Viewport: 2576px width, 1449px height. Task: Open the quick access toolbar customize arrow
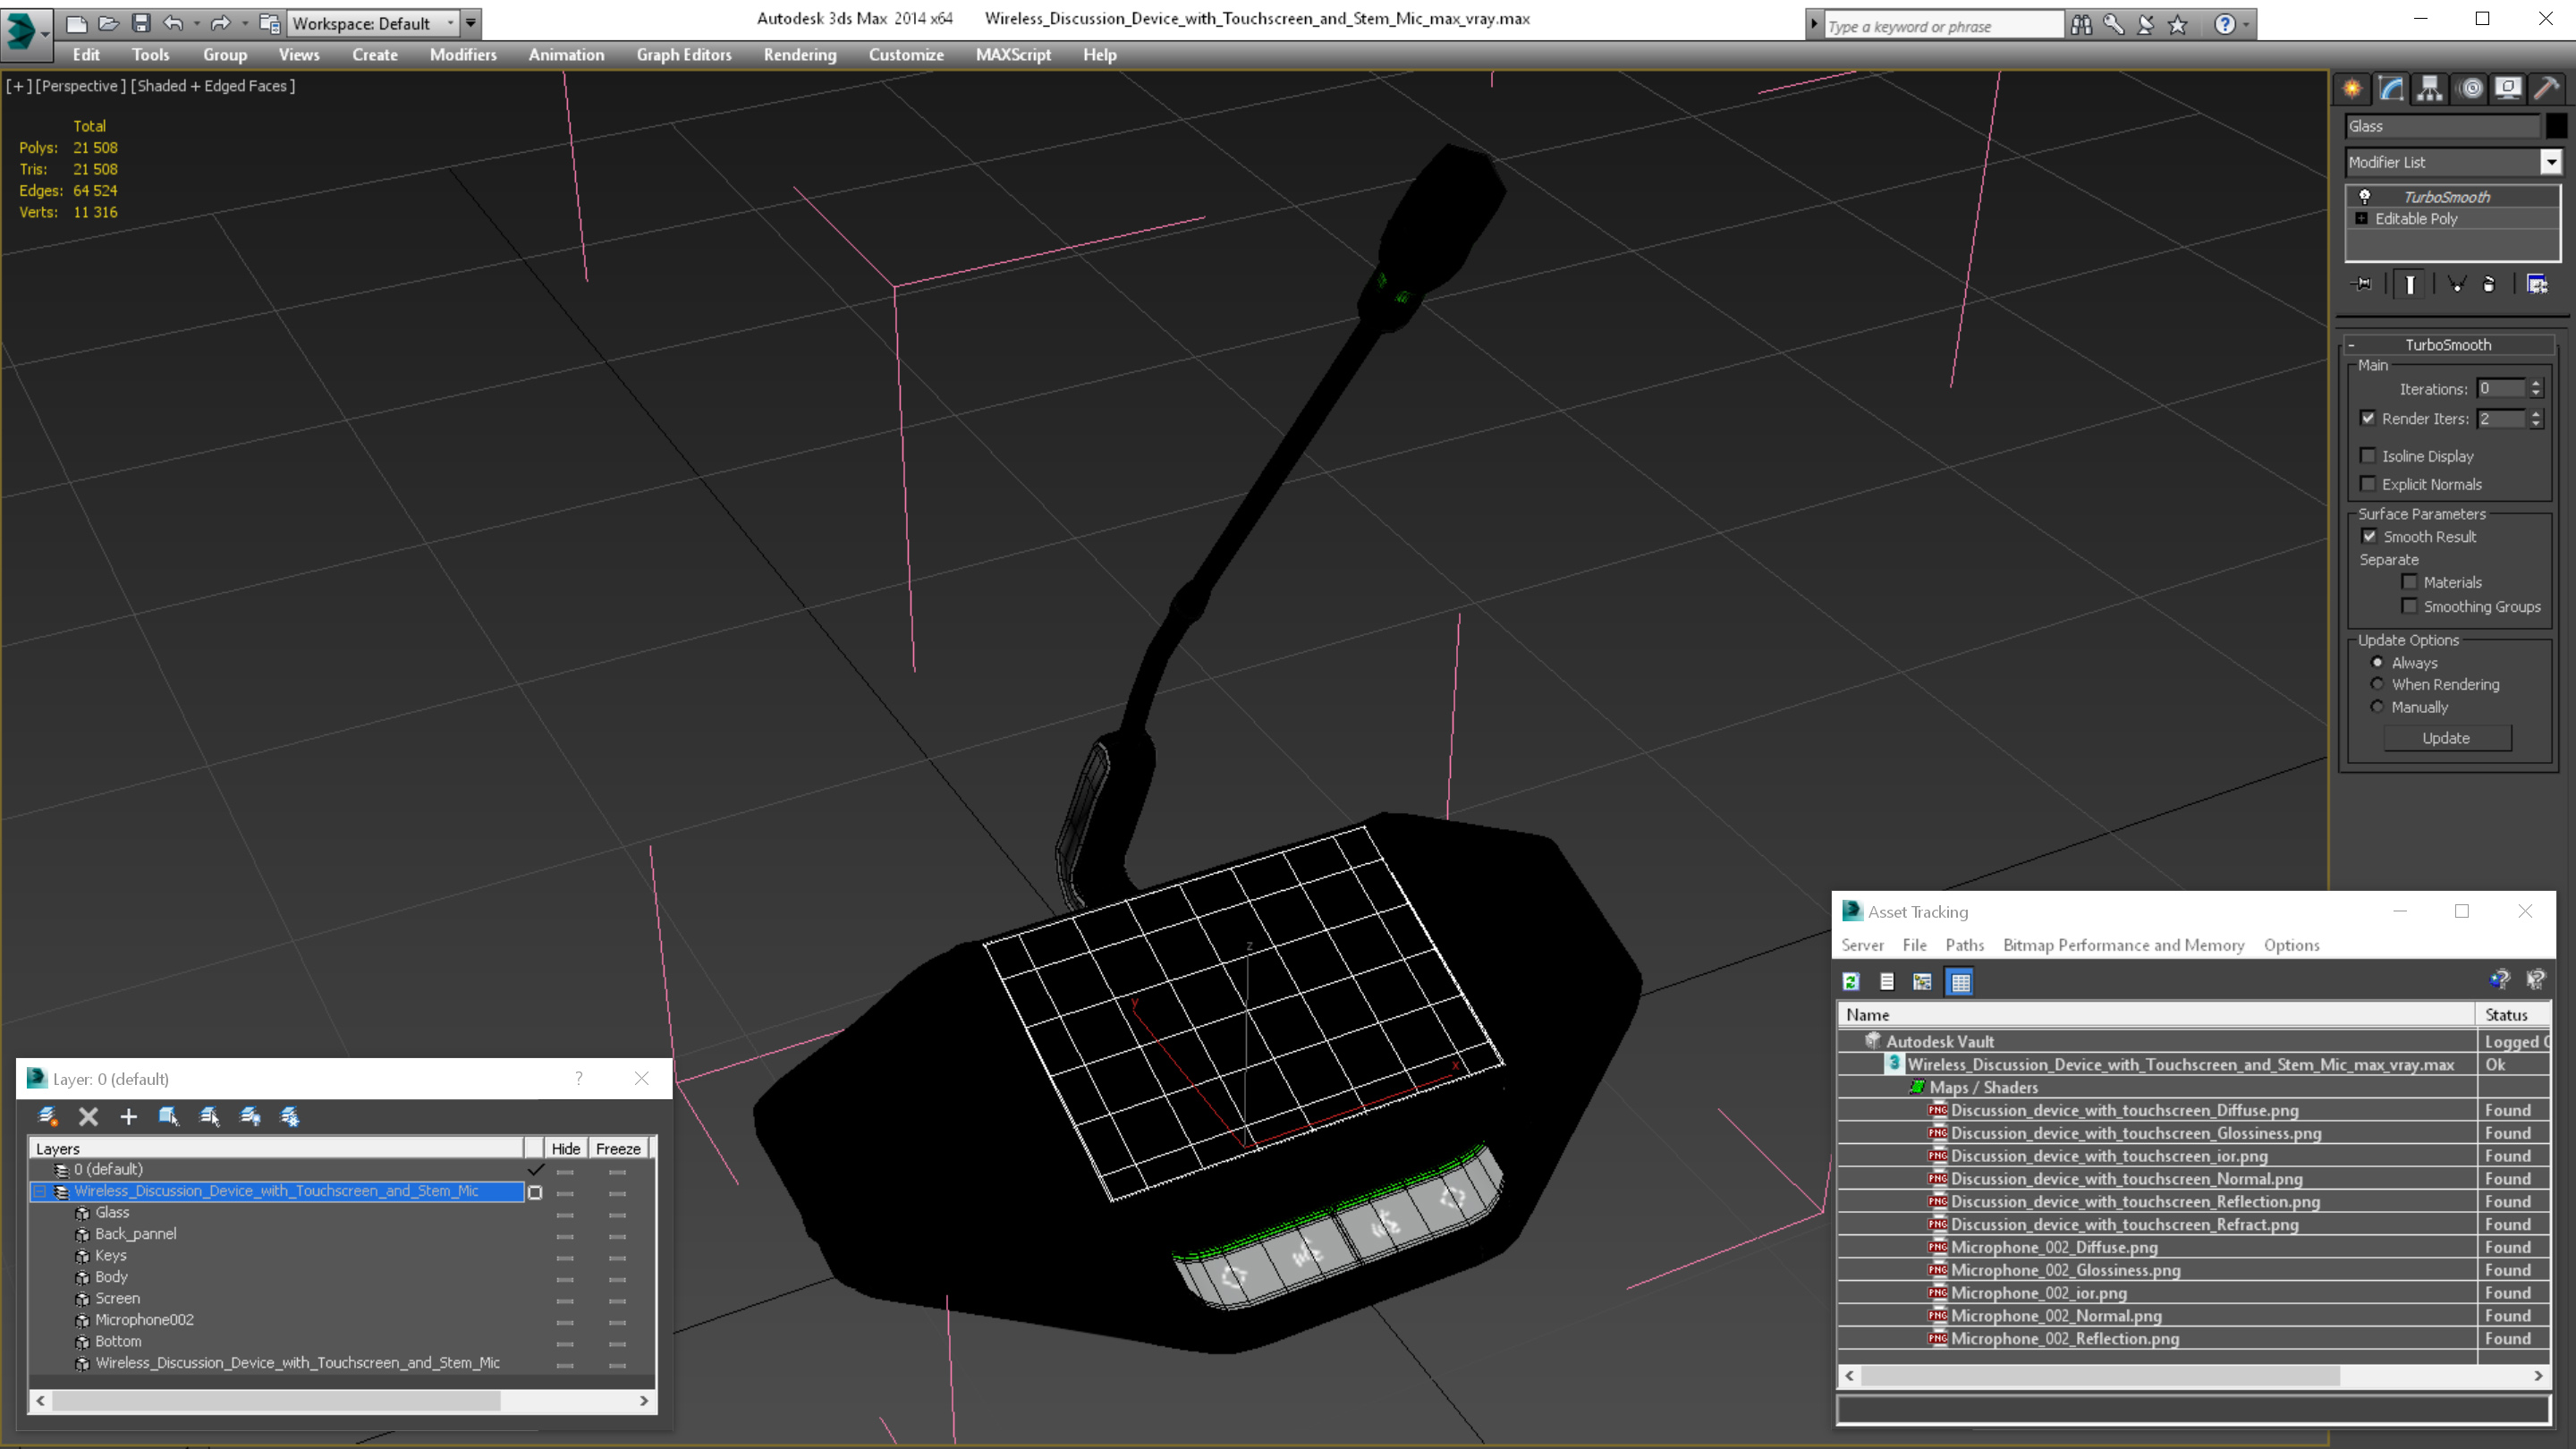pyautogui.click(x=470, y=23)
